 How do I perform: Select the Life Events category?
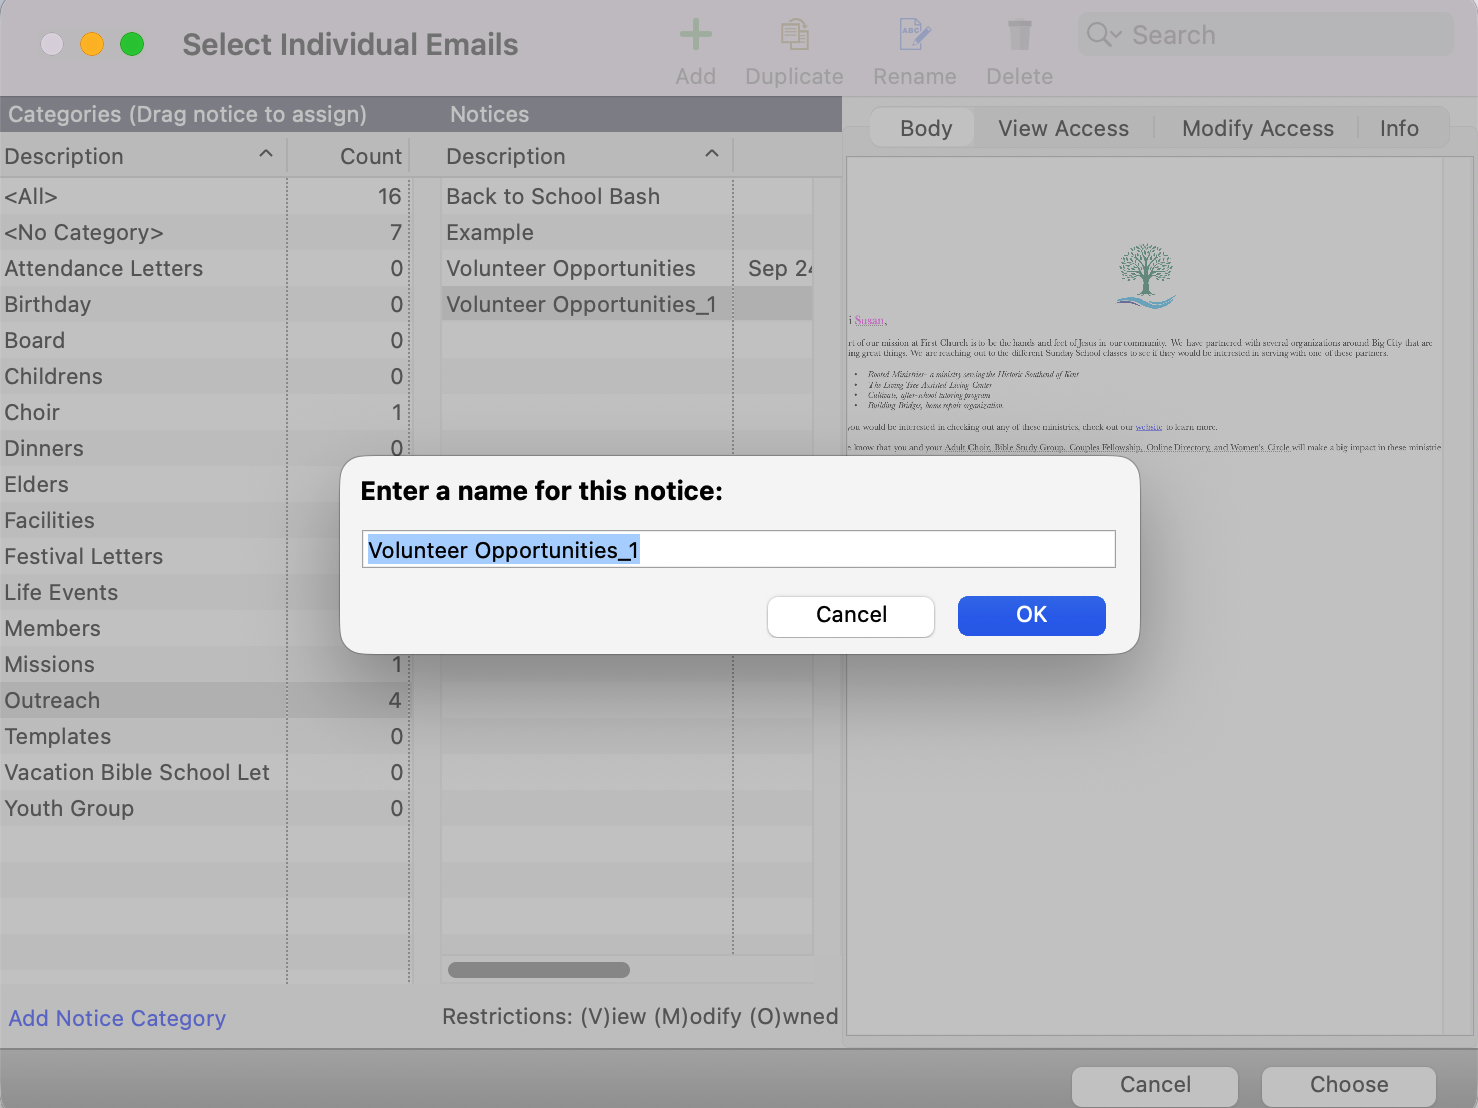pyautogui.click(x=170, y=592)
